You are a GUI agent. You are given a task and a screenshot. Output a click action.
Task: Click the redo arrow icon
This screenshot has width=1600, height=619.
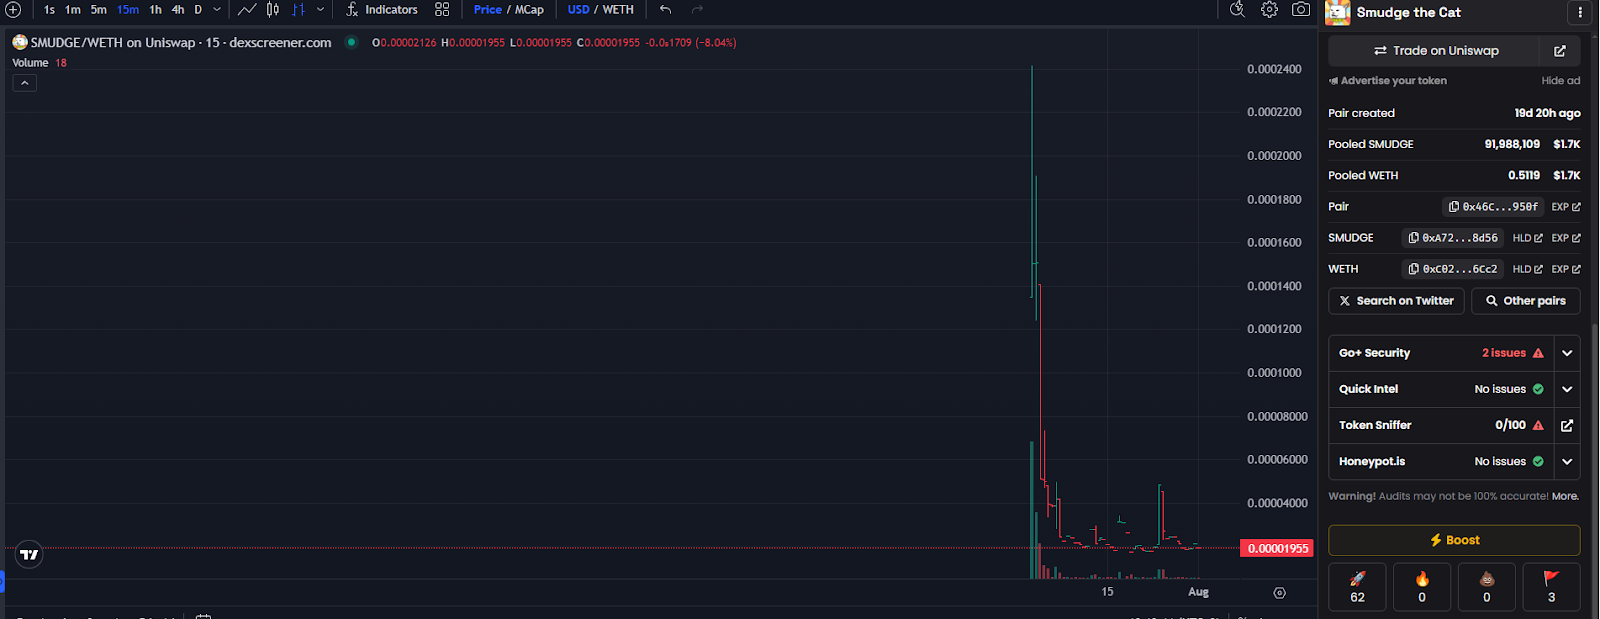(698, 10)
